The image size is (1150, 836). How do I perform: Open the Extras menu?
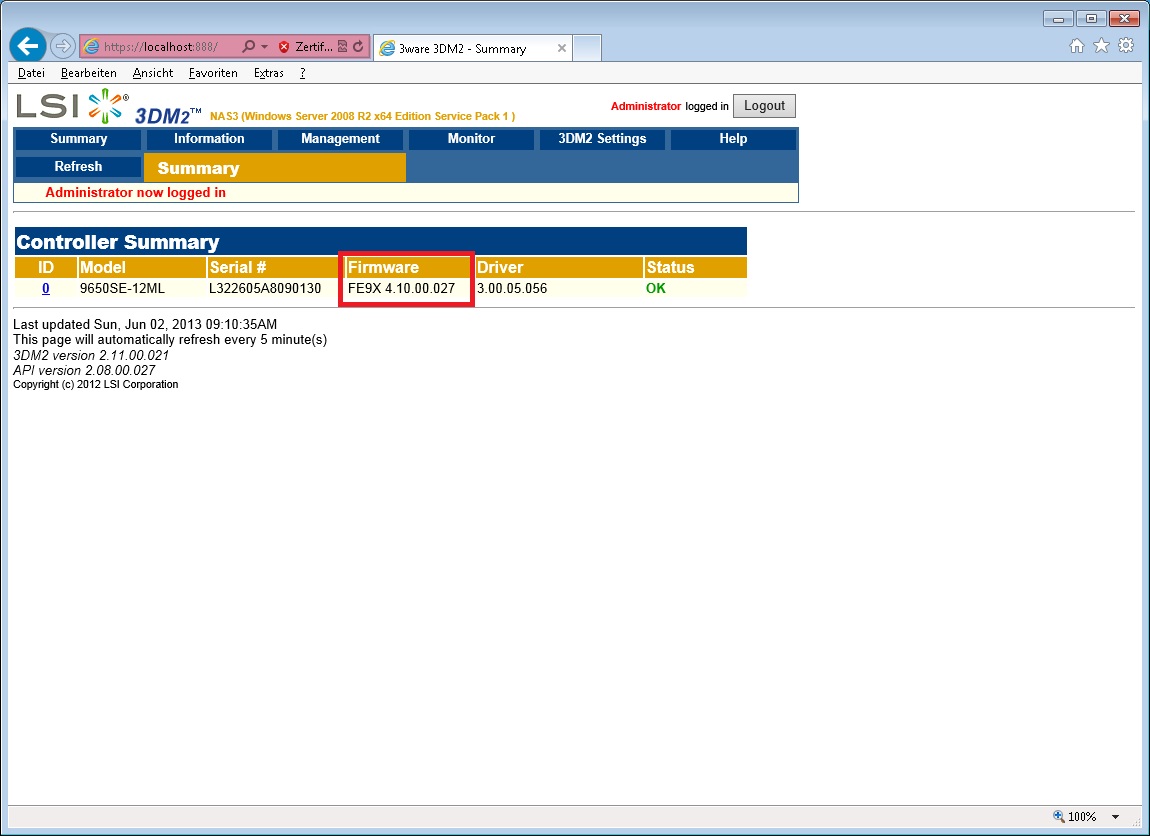click(x=268, y=73)
